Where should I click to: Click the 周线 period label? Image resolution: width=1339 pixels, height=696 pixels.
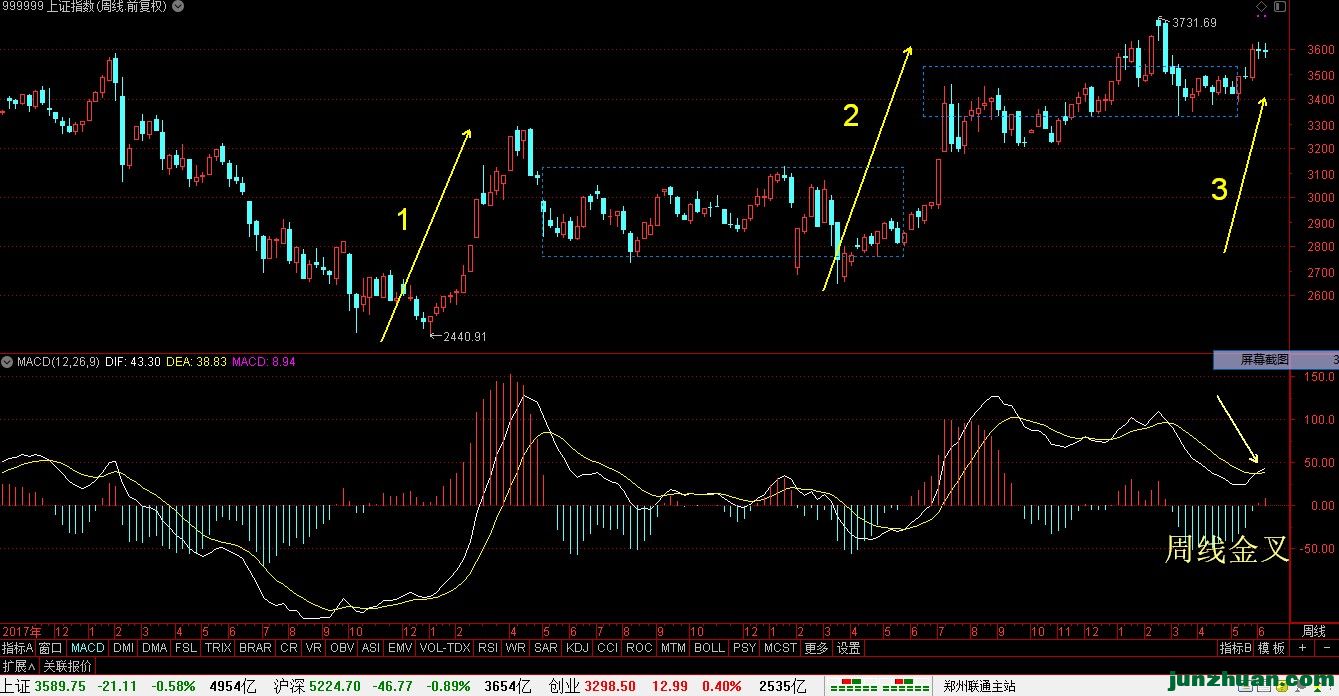click(x=1313, y=631)
